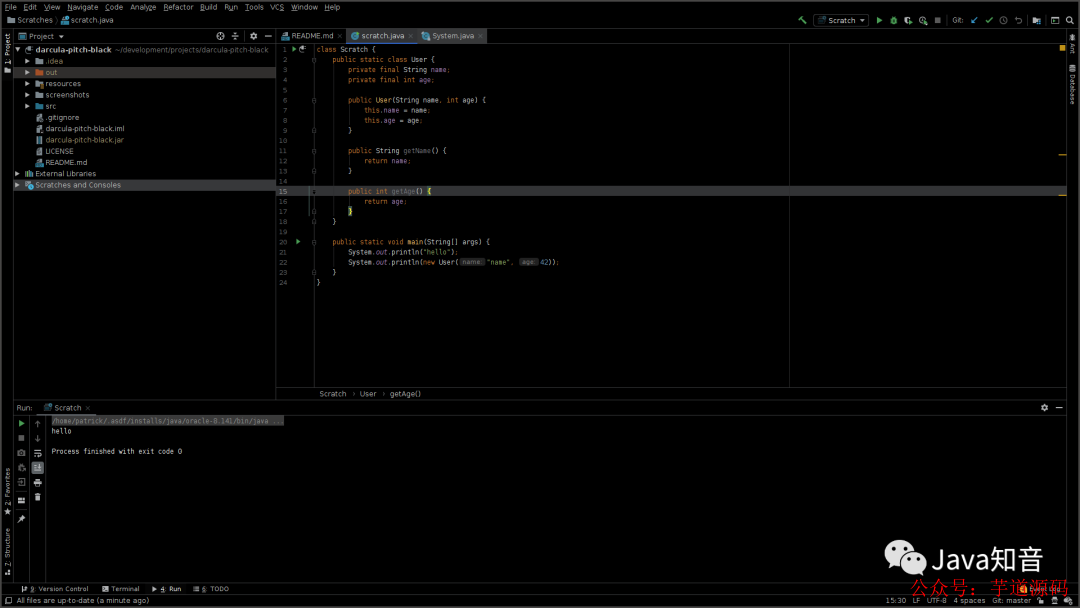Open the File menu
This screenshot has width=1080, height=608.
pyautogui.click(x=10, y=7)
